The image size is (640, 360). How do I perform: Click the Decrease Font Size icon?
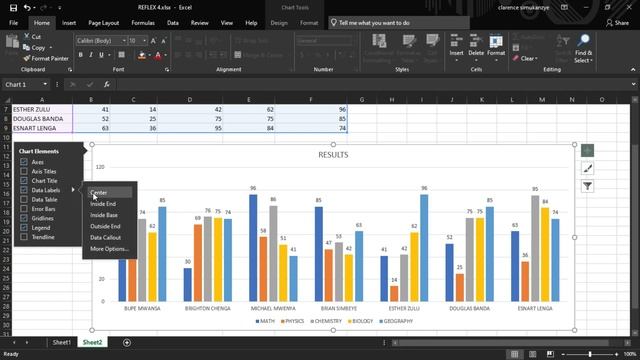click(163, 41)
